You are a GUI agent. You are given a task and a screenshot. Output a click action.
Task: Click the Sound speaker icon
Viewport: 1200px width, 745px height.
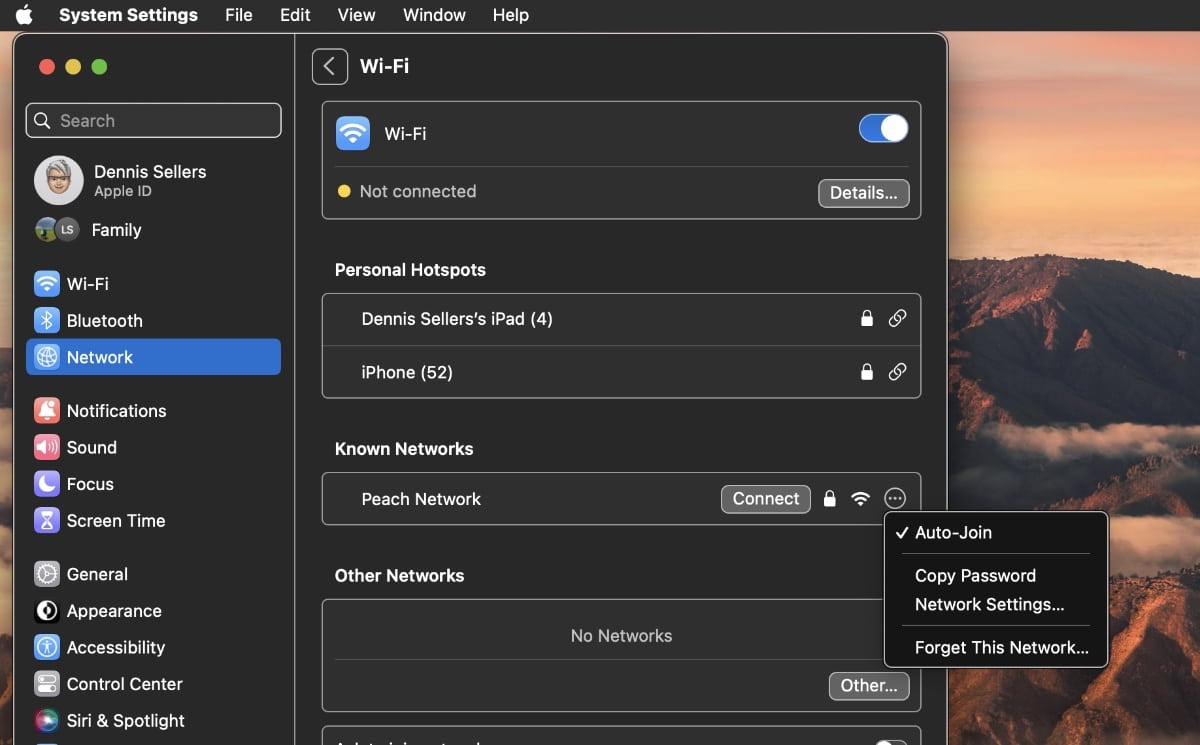[x=47, y=447]
